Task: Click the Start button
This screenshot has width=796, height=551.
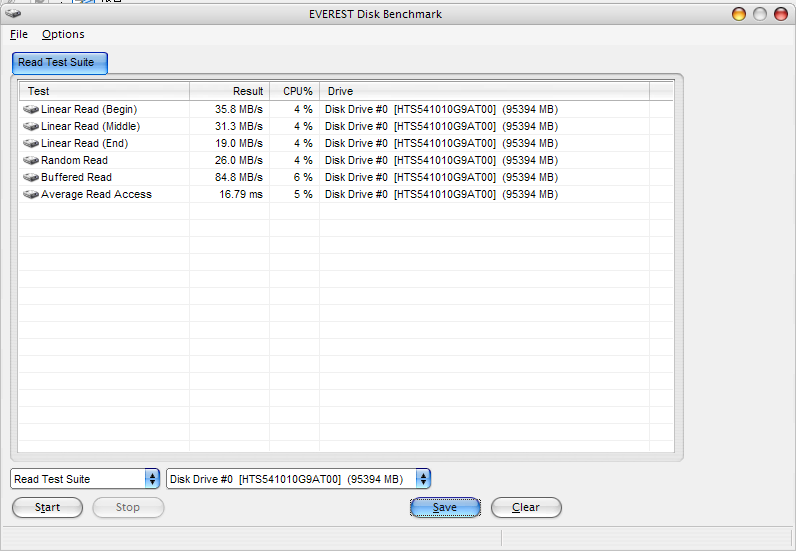Action: pos(47,507)
